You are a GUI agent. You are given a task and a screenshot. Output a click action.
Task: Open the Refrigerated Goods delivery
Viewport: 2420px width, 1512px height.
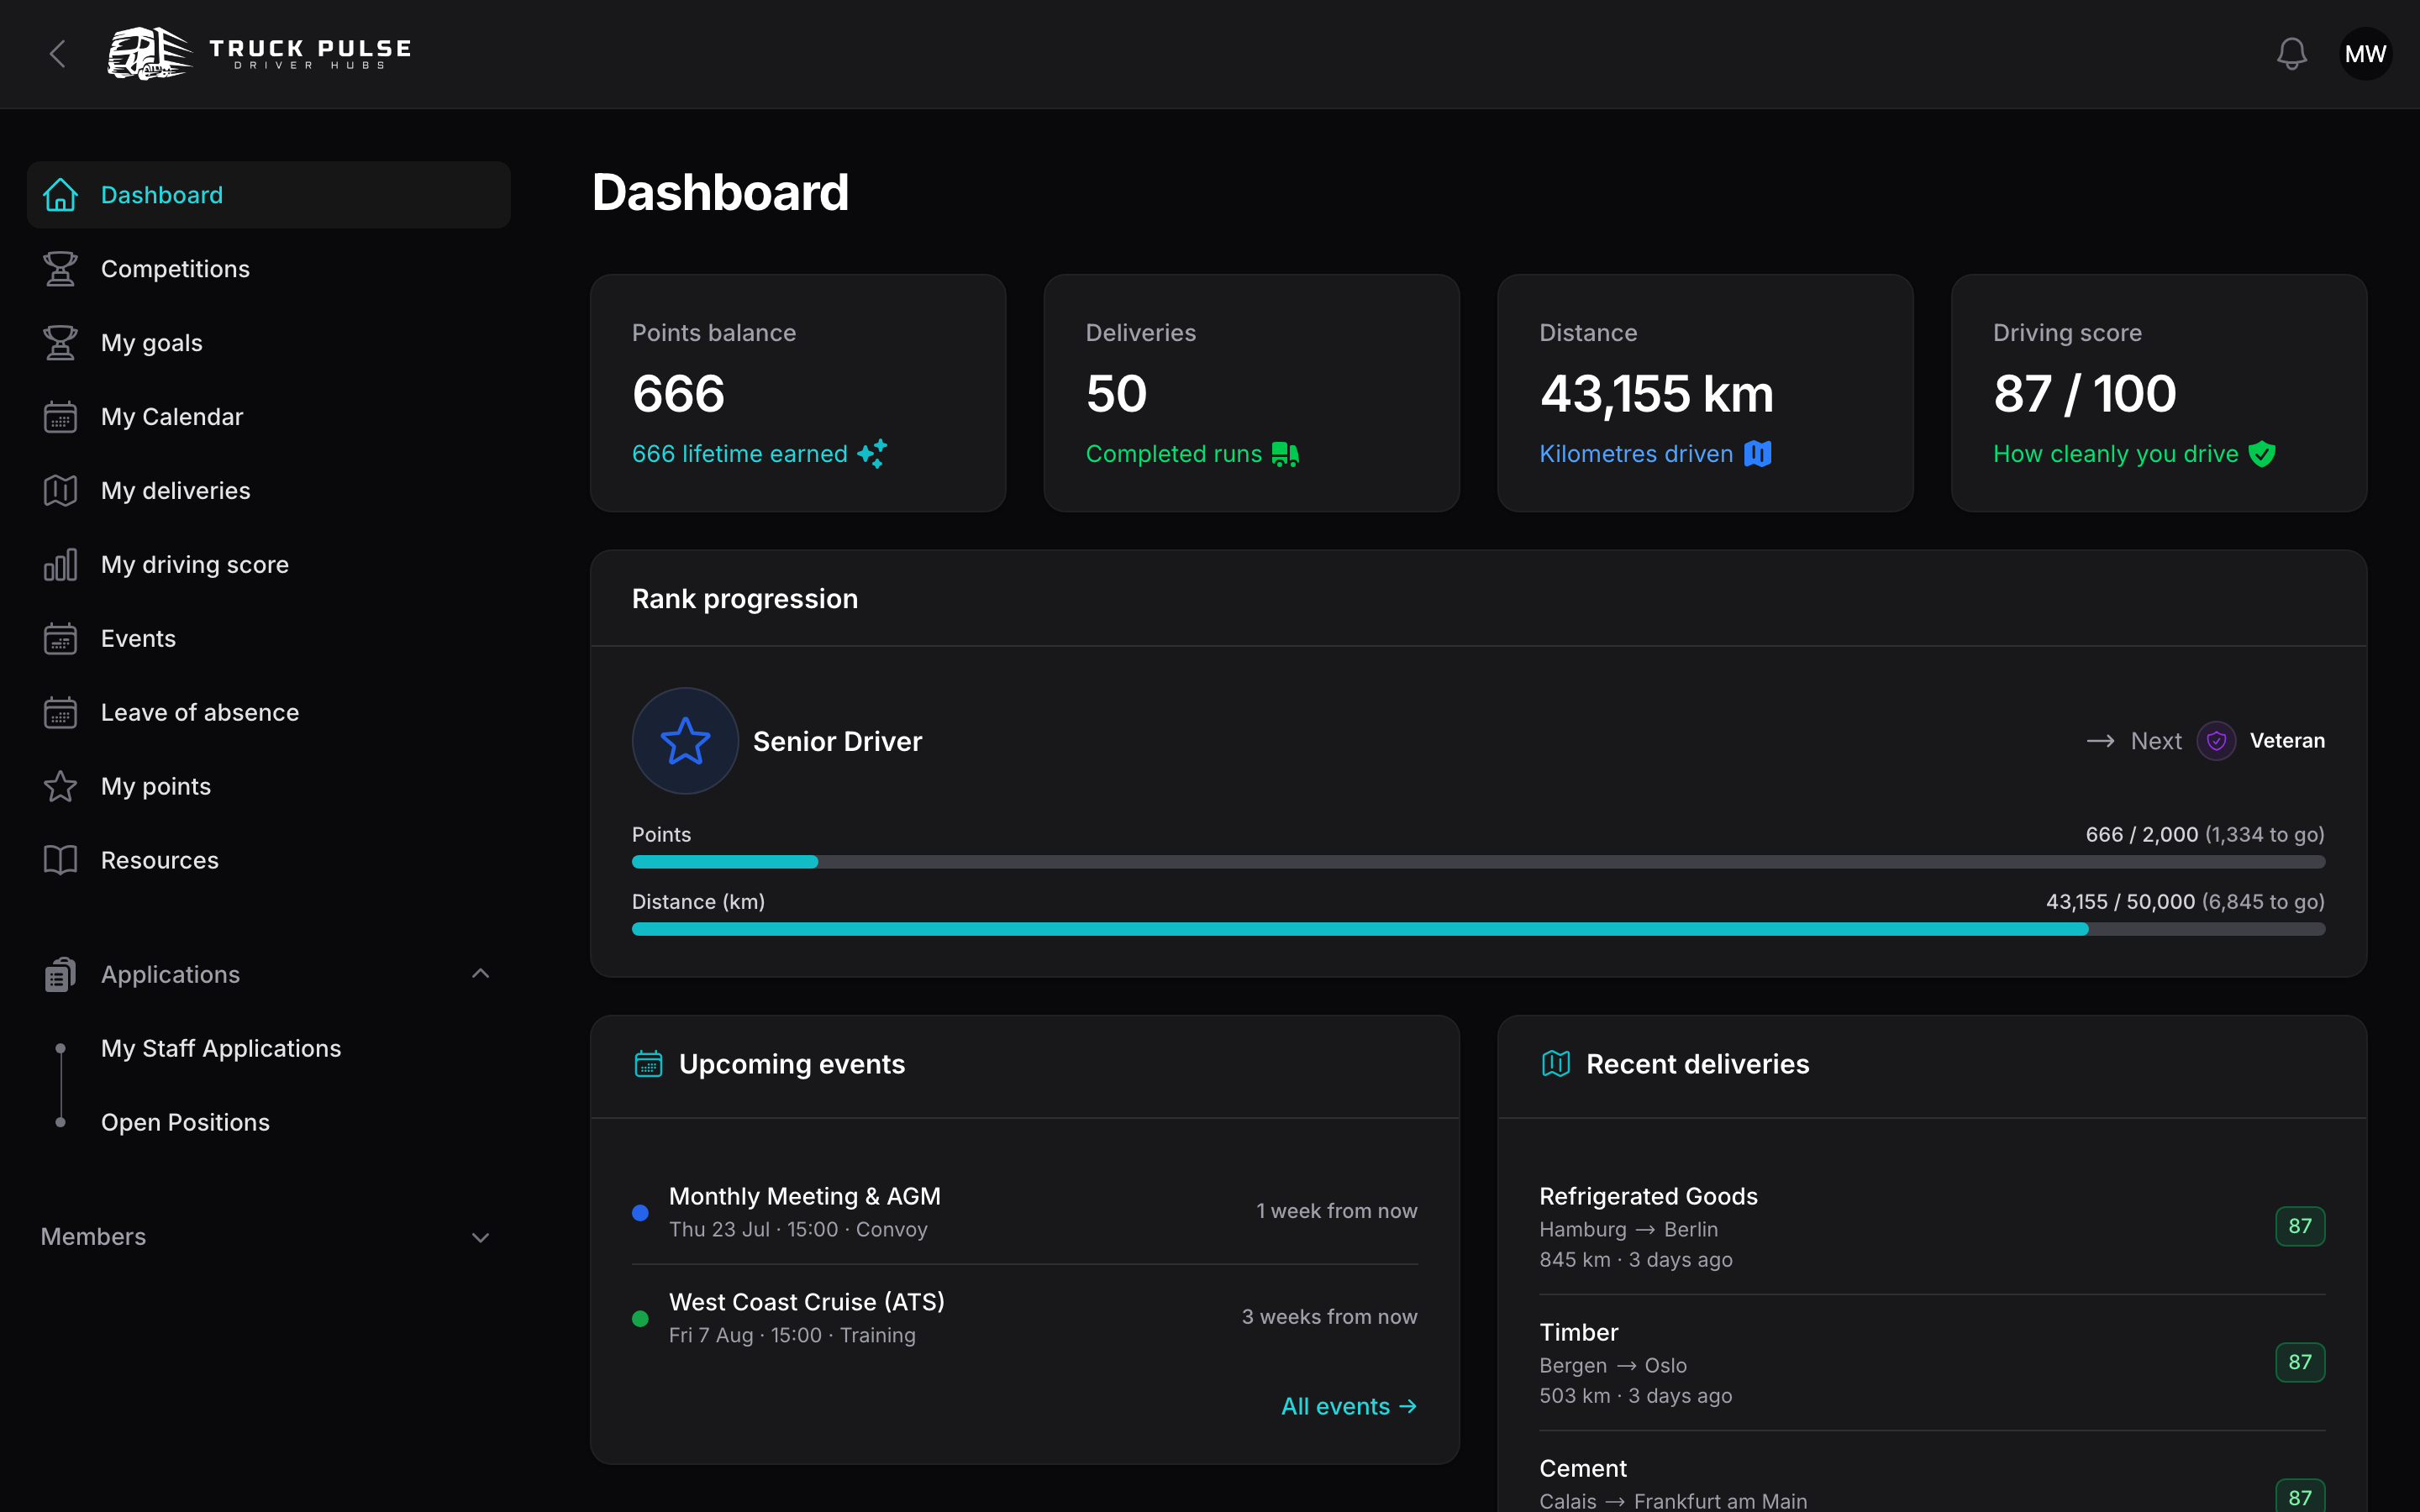1932,1227
